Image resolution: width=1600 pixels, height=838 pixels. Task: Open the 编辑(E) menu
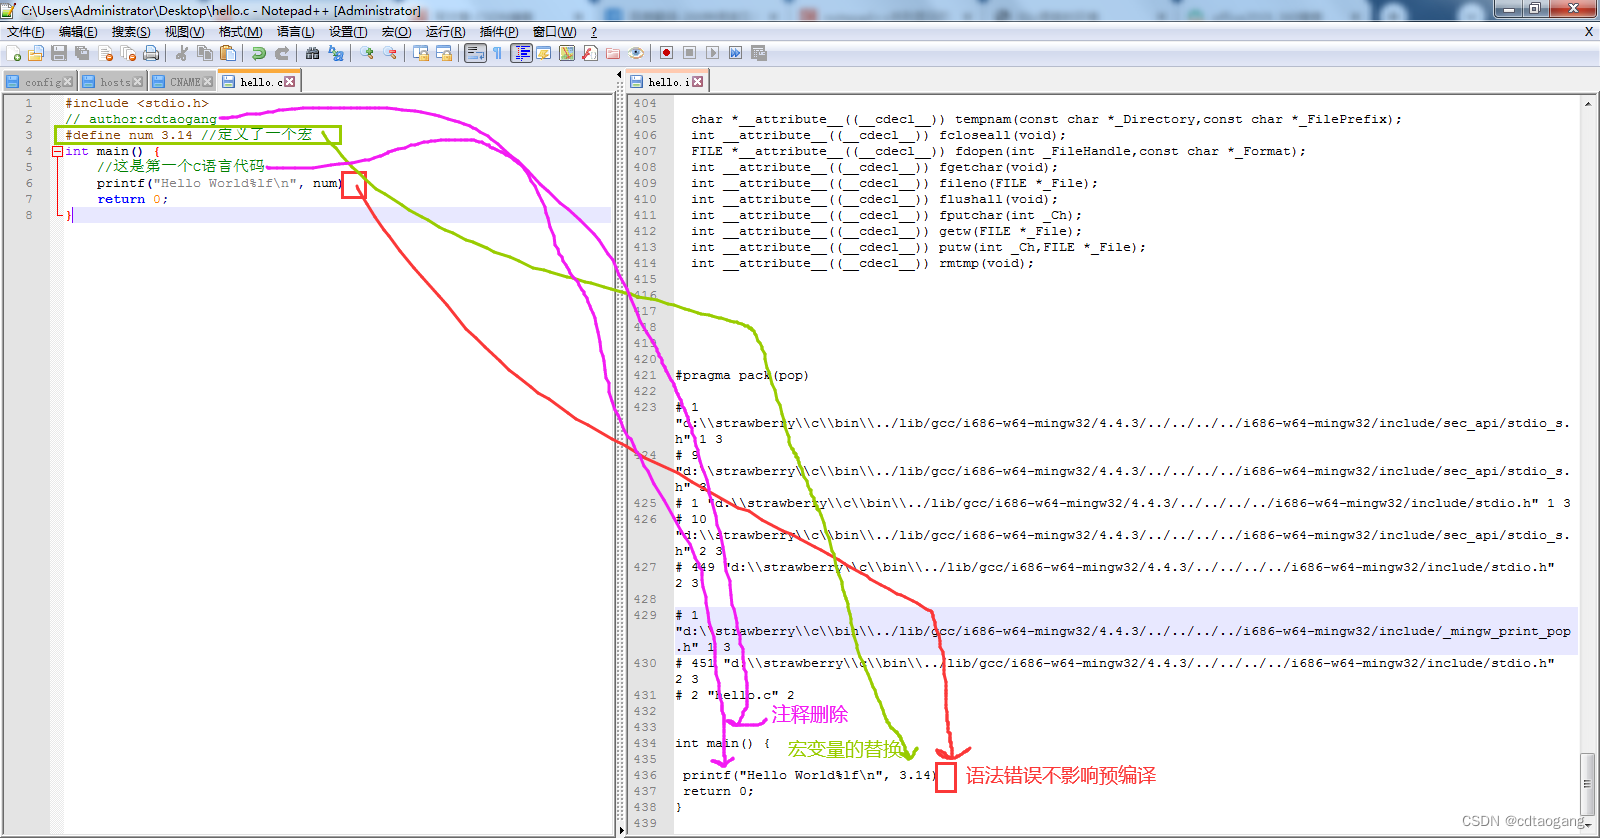click(78, 32)
